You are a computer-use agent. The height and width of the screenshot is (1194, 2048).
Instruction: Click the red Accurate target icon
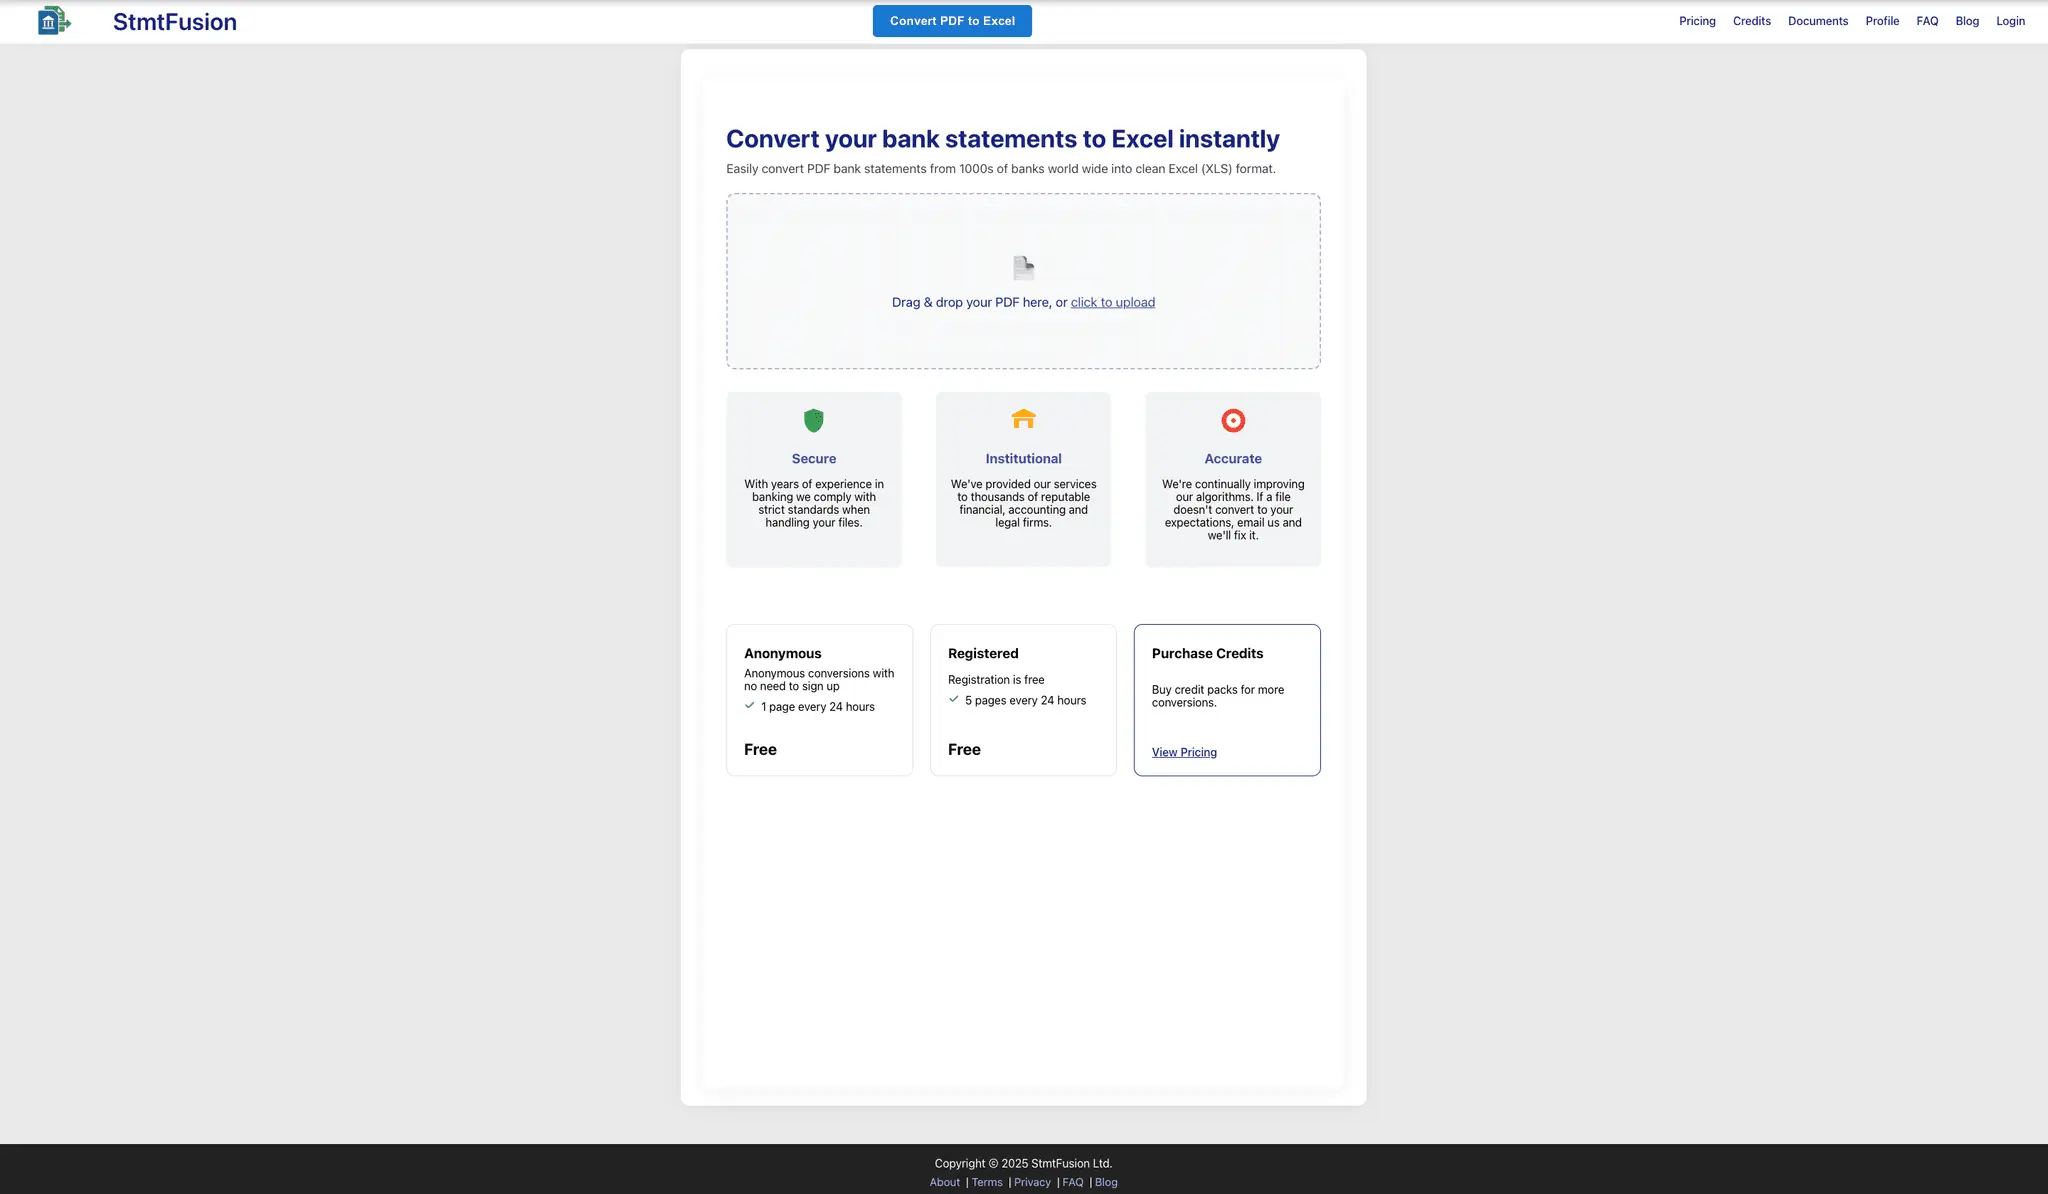point(1233,420)
